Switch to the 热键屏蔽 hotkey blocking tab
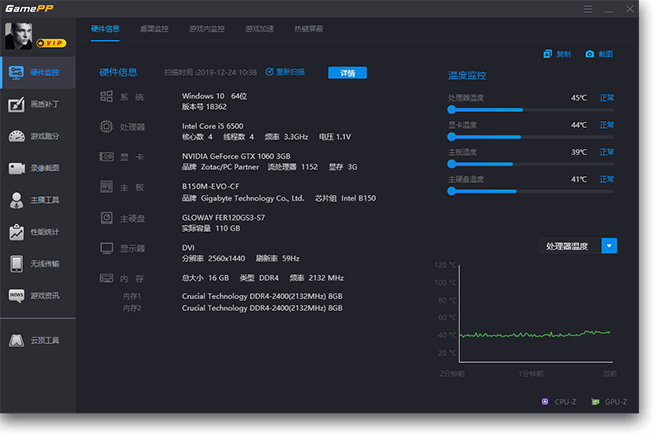Screen dimensions: 655x435 (x=309, y=29)
